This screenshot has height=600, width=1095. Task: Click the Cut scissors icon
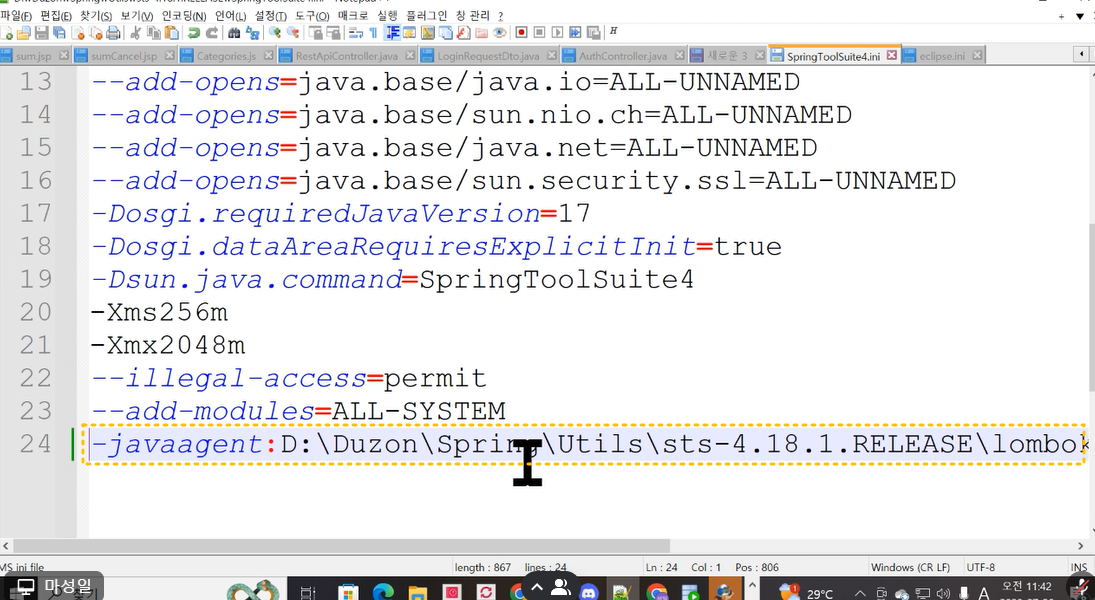click(135, 33)
